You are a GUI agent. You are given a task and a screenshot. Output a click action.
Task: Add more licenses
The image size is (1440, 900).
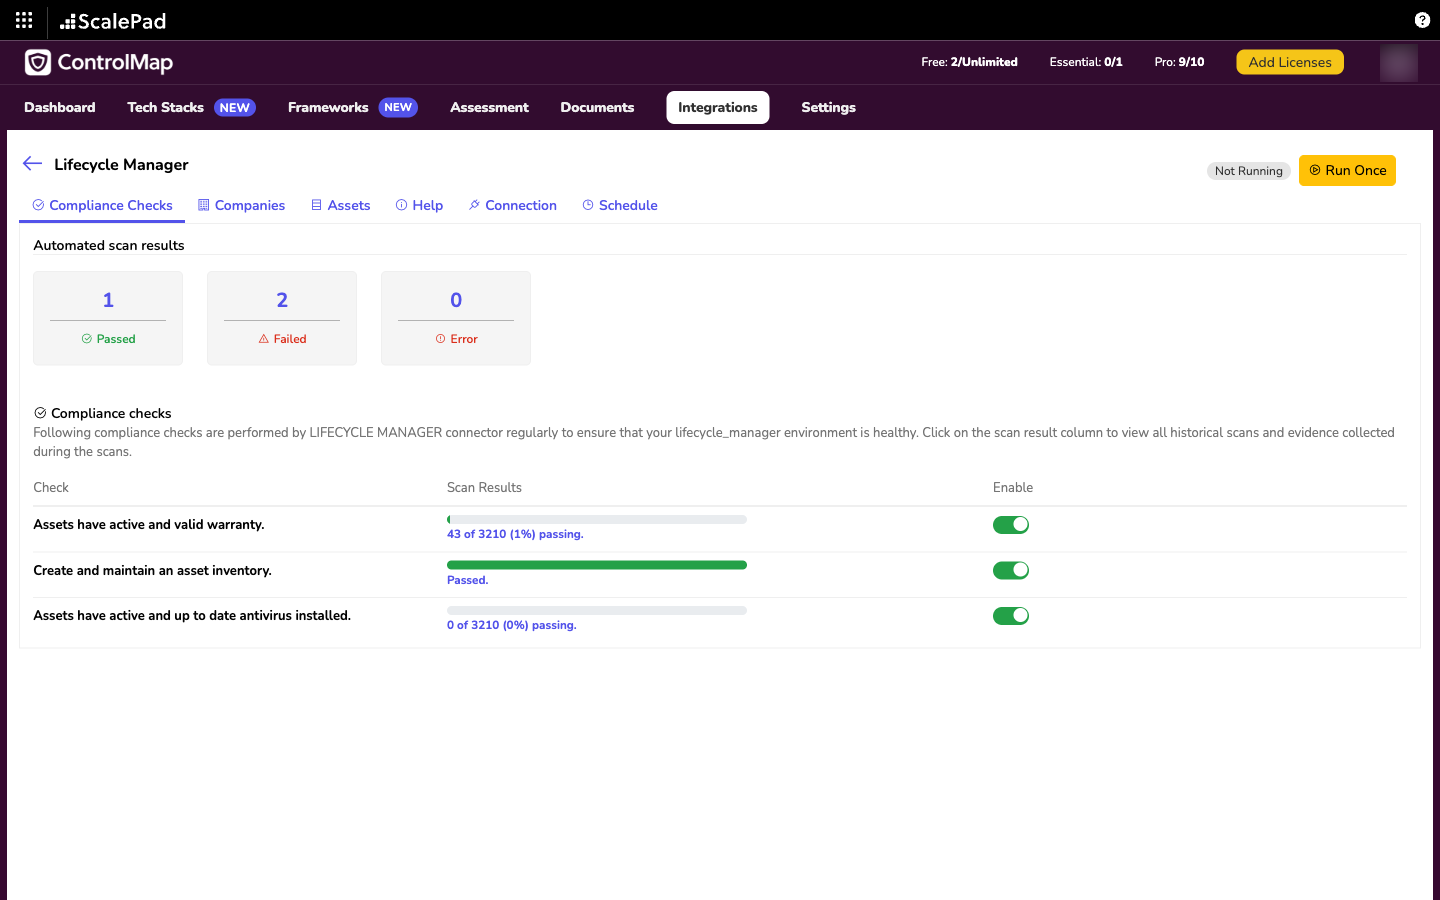point(1290,62)
